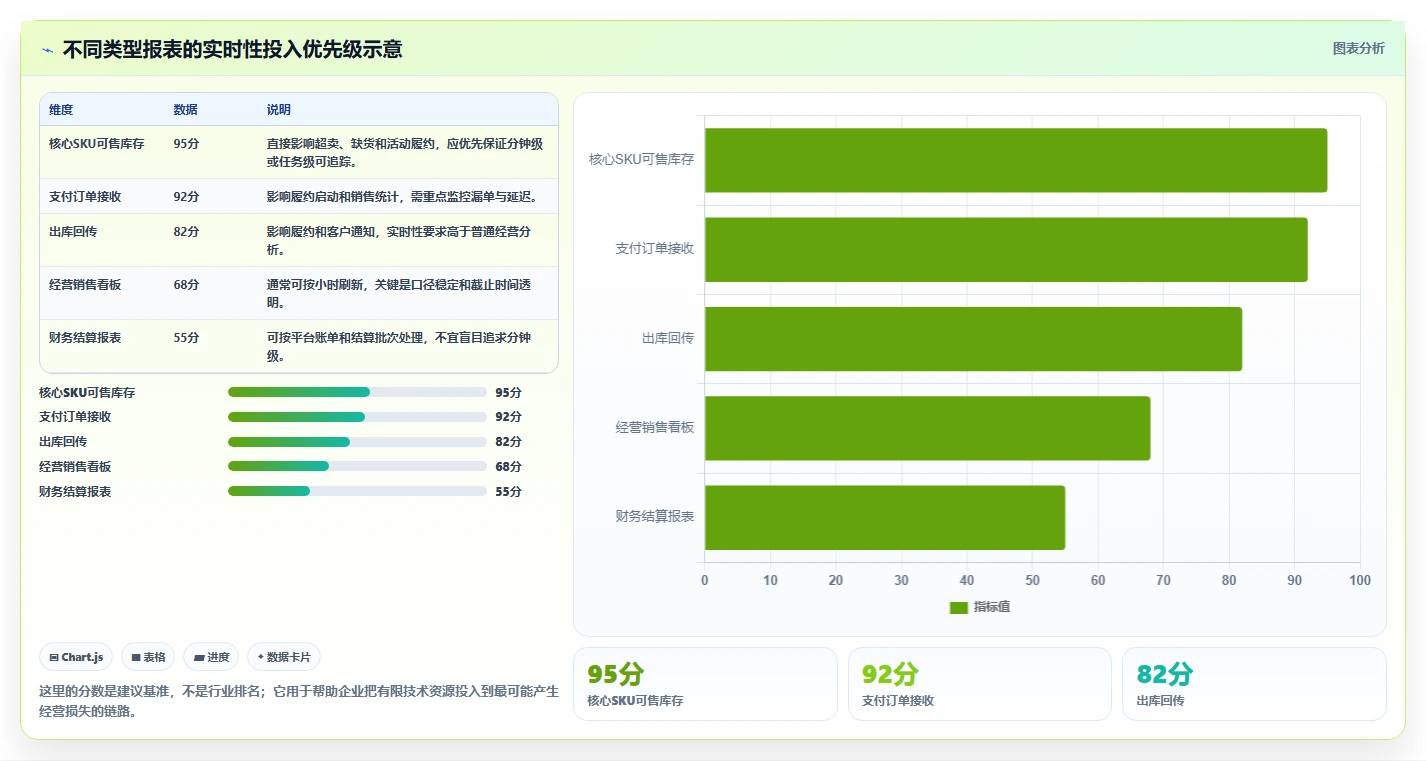
Task: Click the 财务结算报表 chart bar
Action: pos(885,518)
